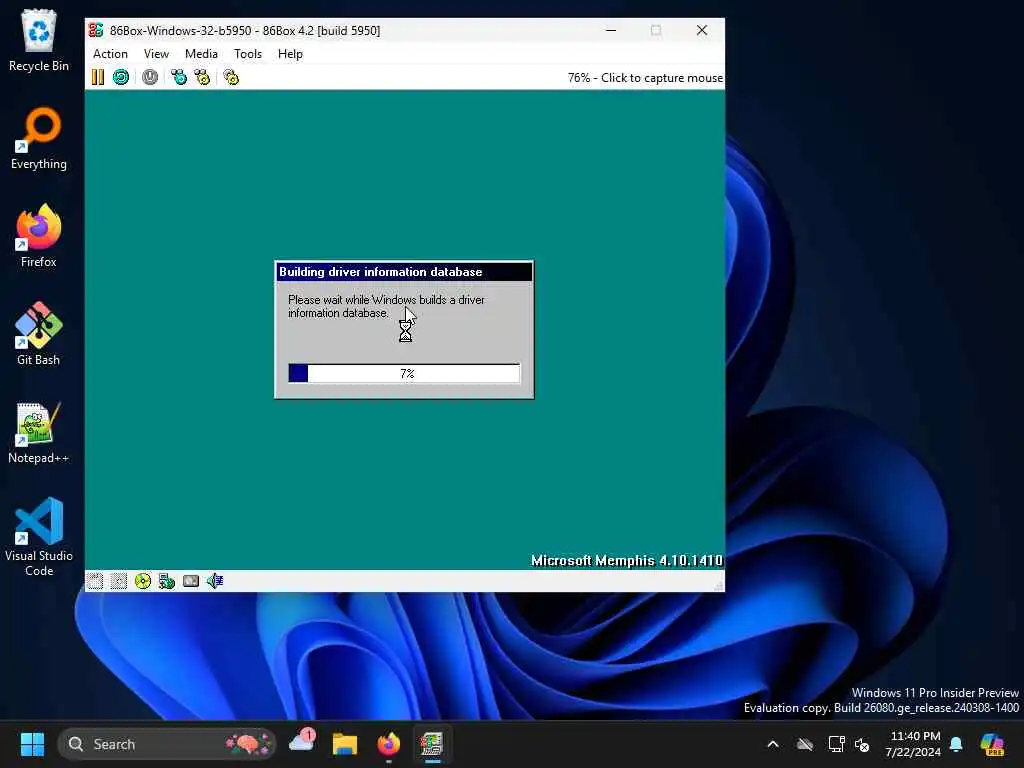Click 'Microsoft Memphis 4.10.1410' build text
The height and width of the screenshot is (768, 1024).
tap(627, 560)
